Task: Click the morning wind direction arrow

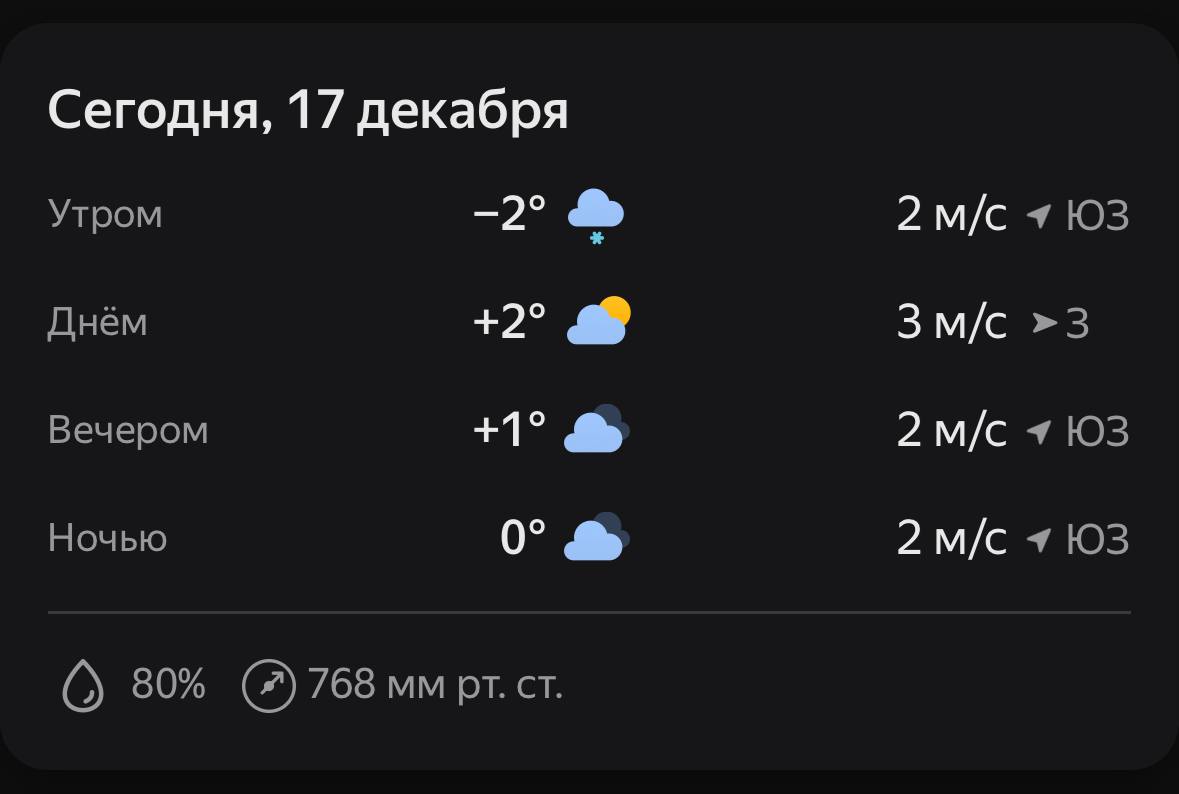Action: pyautogui.click(x=1040, y=215)
